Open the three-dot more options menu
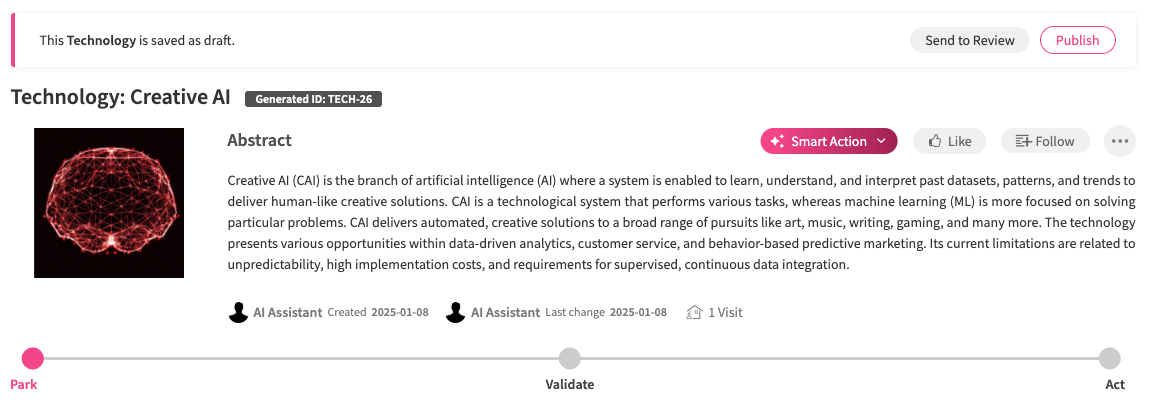 [1119, 142]
